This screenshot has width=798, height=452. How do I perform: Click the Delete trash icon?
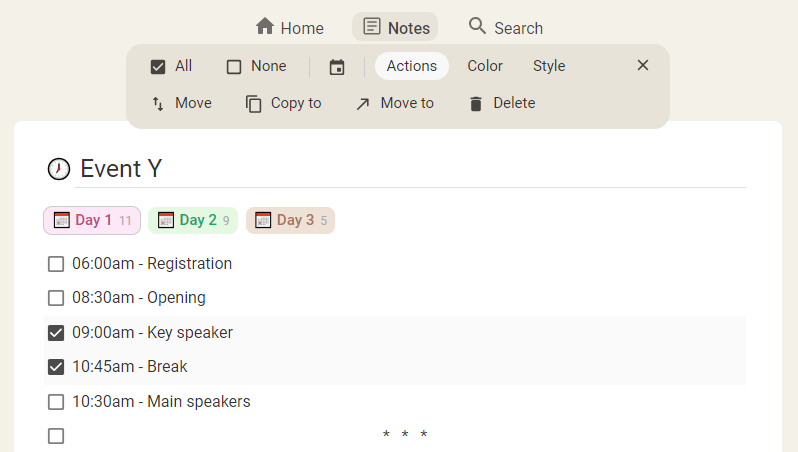pyautogui.click(x=476, y=104)
